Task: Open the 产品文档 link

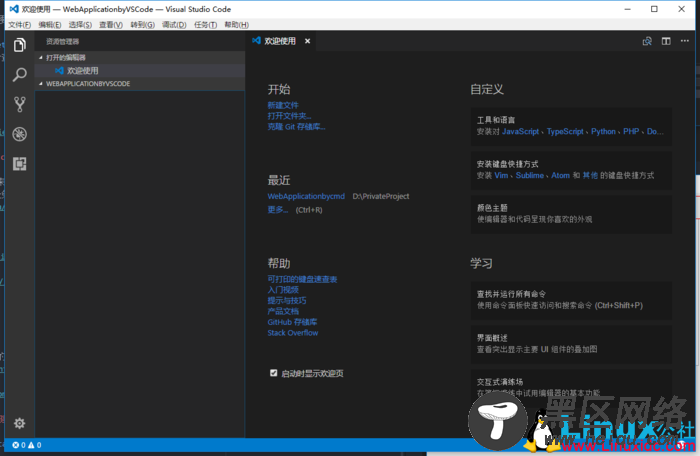Action: pyautogui.click(x=283, y=311)
